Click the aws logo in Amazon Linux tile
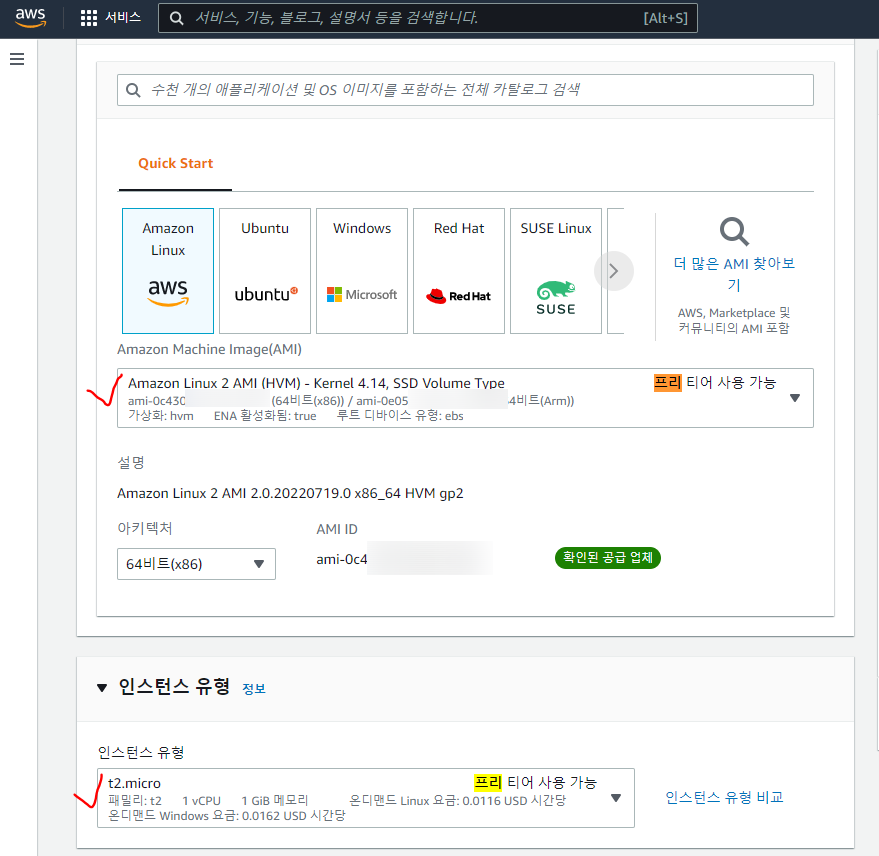Screen dimensions: 879x856 168,293
